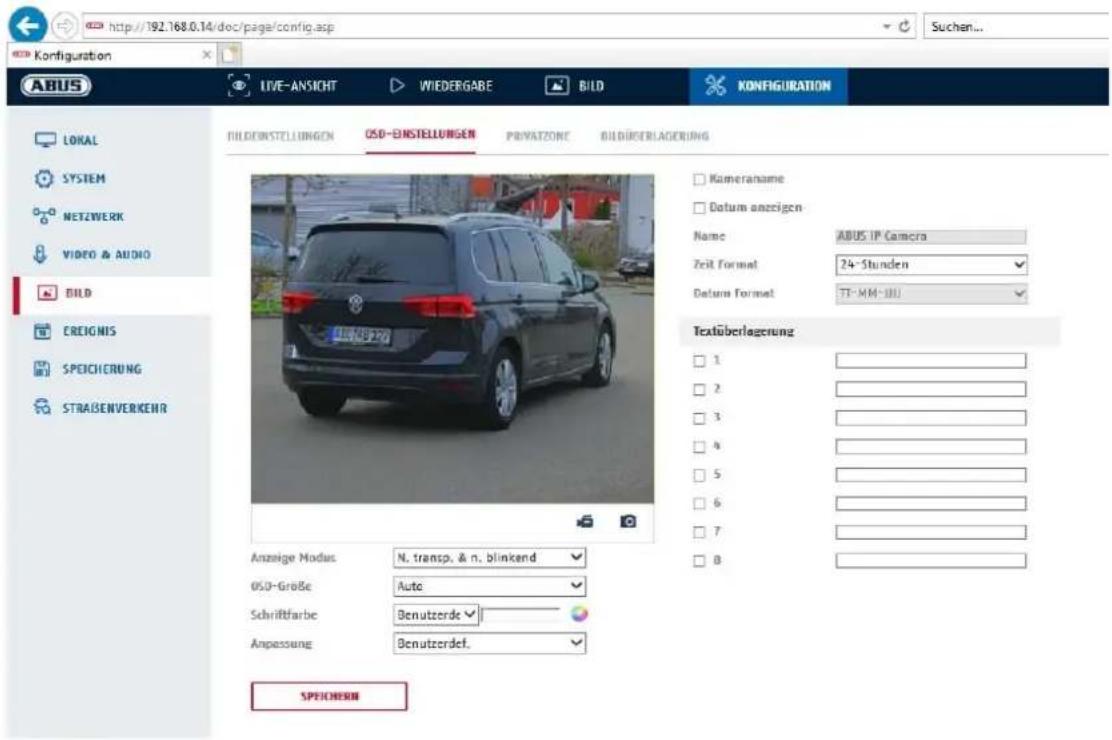Open the Lokal sidebar section
The image size is (1112, 740).
pos(67,140)
